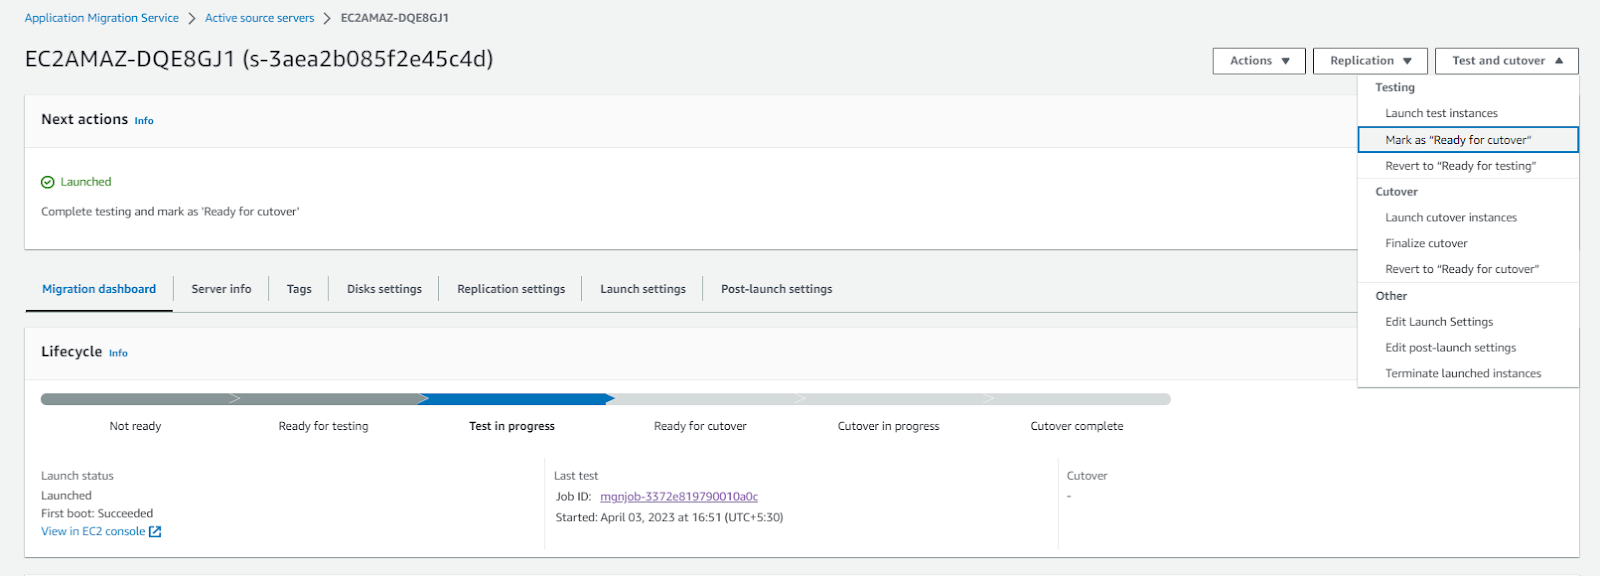Viewport: 1600px width, 576px height.
Task: Go to Application Migration Service breadcrumb
Action: [102, 18]
